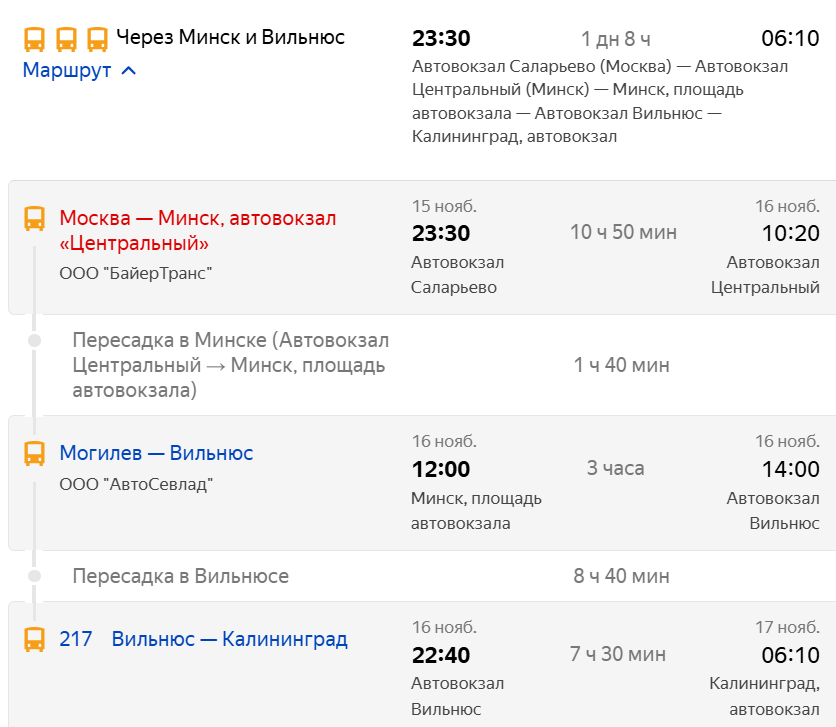Click the Пересадка в Вильнюсе row
The height and width of the screenshot is (727, 836).
(x=422, y=576)
